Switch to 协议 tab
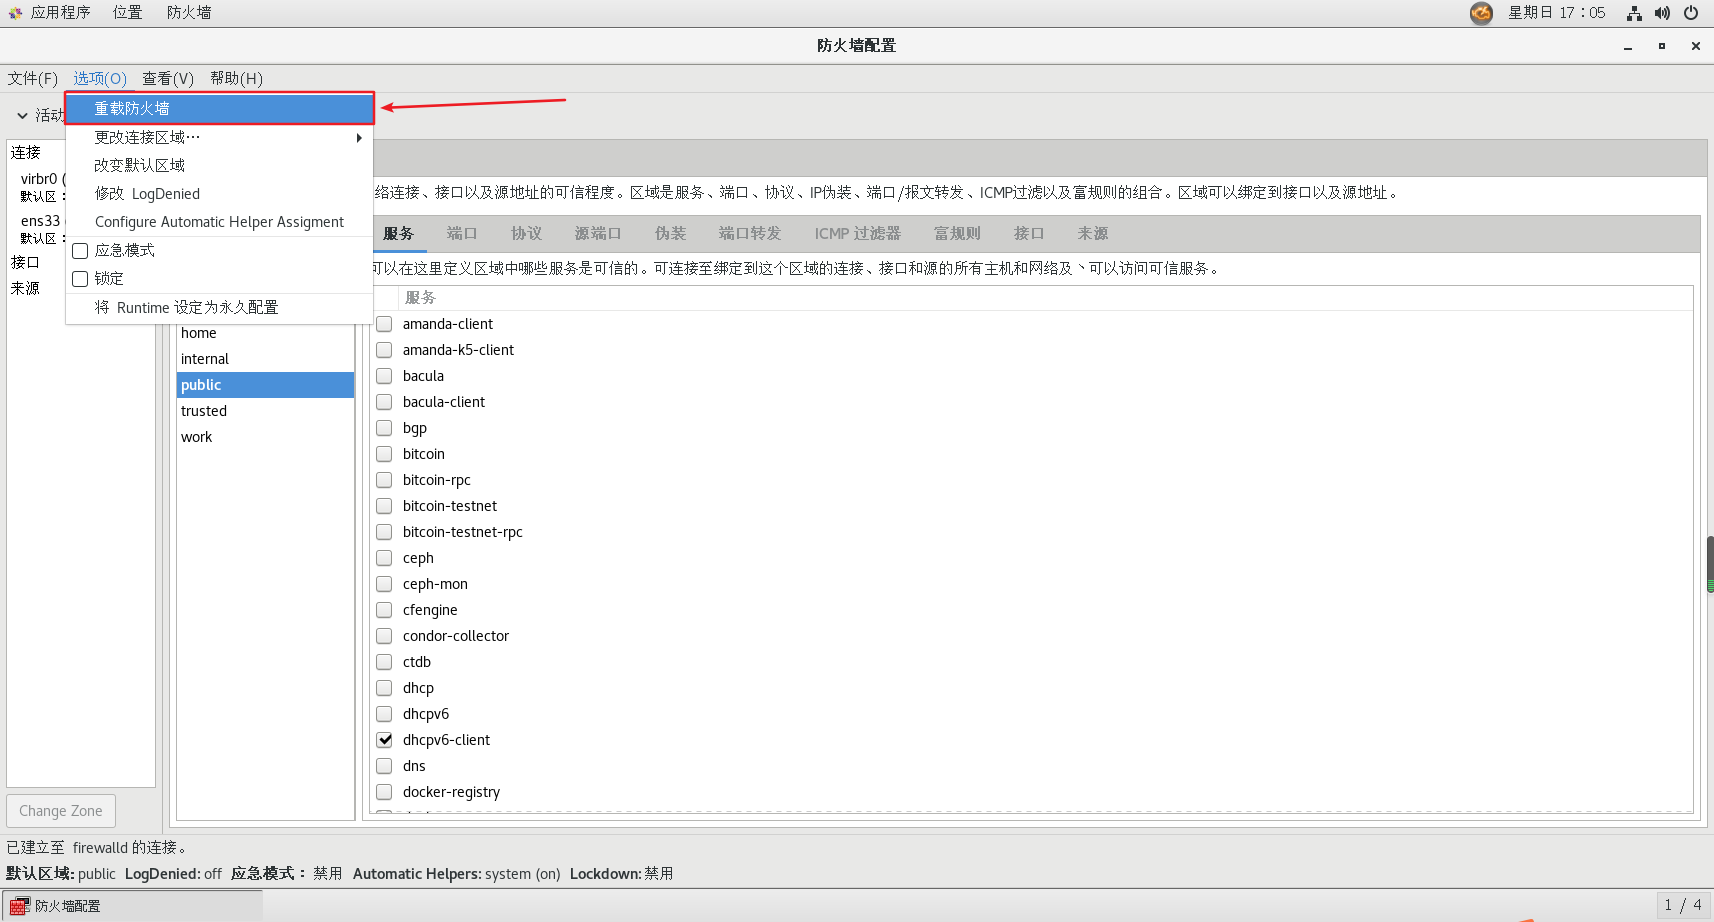Viewport: 1714px width, 922px height. (x=526, y=233)
